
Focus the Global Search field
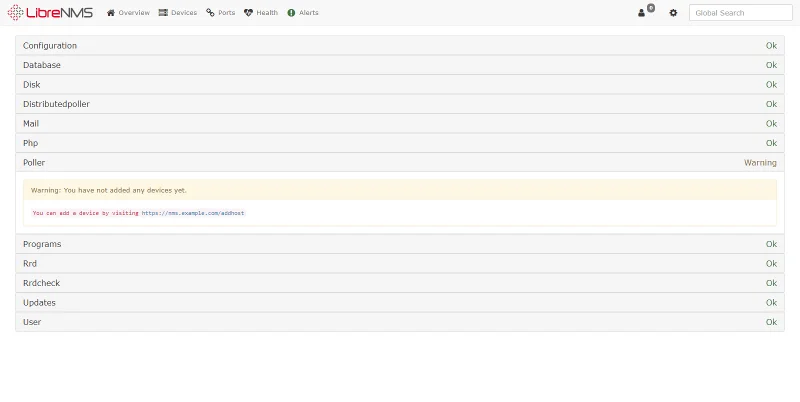tap(740, 13)
